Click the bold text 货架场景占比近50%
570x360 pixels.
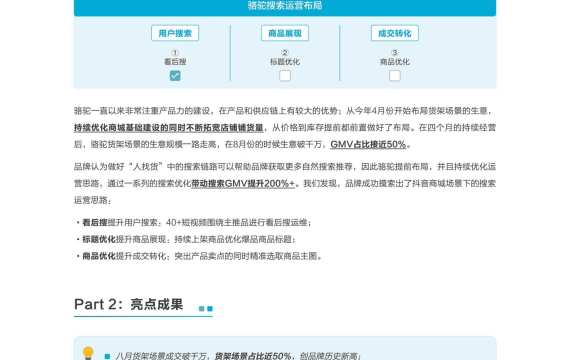(x=253, y=356)
